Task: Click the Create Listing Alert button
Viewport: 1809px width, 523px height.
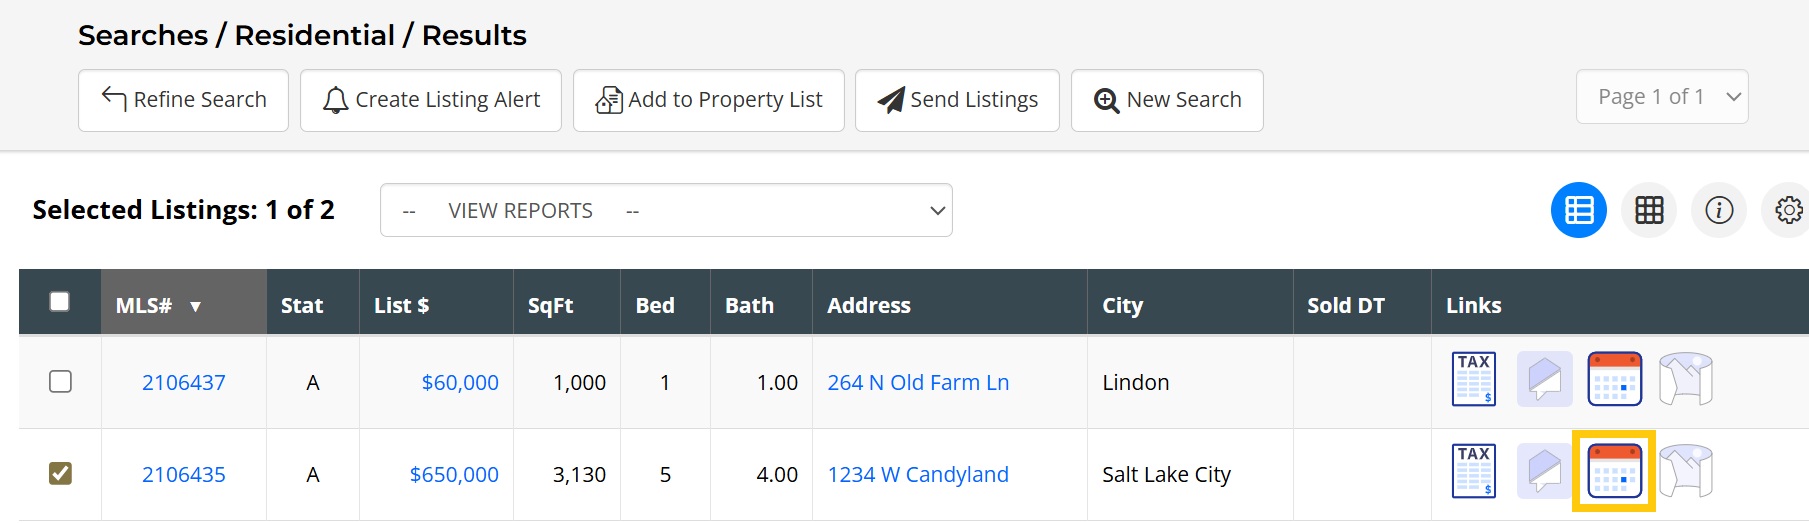Action: pyautogui.click(x=431, y=100)
